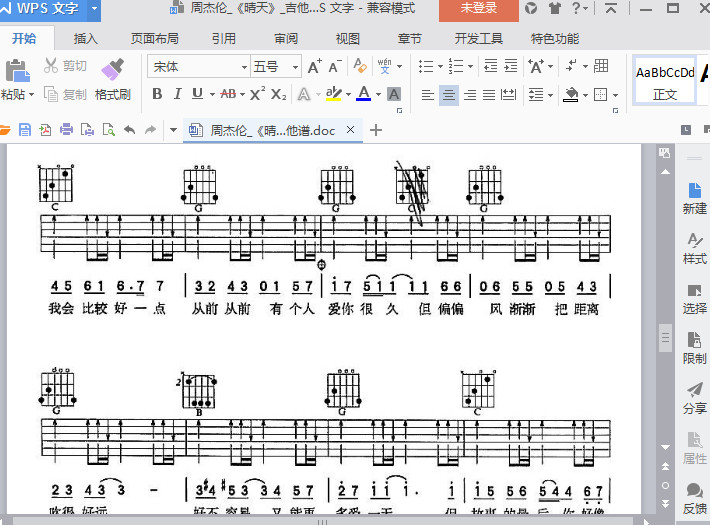Image resolution: width=710 pixels, height=525 pixels.
Task: Click the phonetic guide (wén) icon
Action: (x=384, y=66)
